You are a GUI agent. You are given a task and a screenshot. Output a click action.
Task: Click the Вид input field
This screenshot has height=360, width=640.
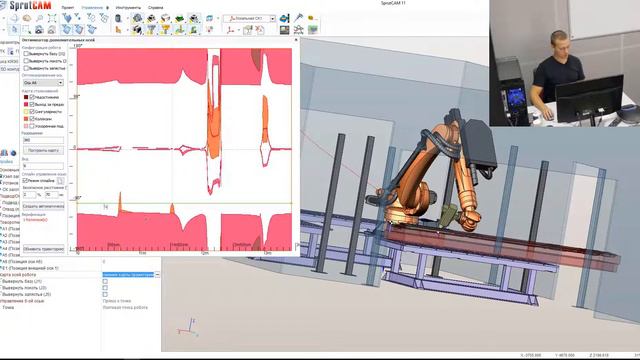pos(43,166)
